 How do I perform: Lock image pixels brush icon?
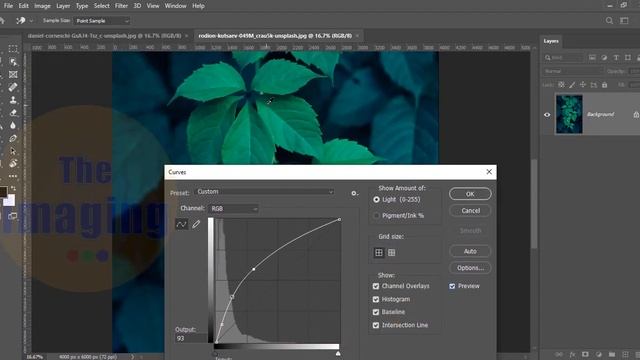pyautogui.click(x=572, y=84)
